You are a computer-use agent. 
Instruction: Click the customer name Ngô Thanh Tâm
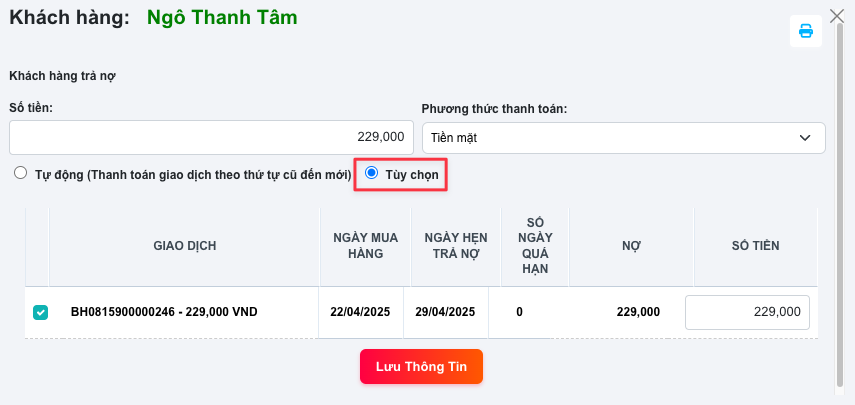[x=221, y=17]
